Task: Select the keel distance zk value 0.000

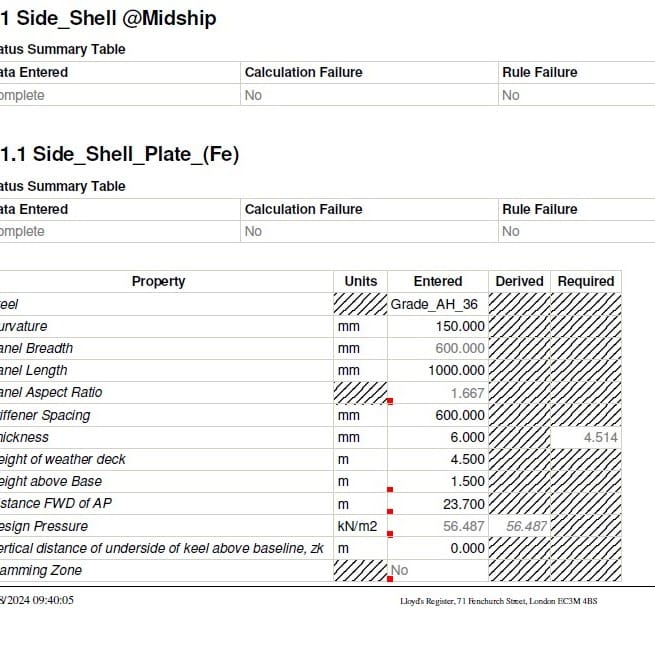Action: (x=467, y=548)
